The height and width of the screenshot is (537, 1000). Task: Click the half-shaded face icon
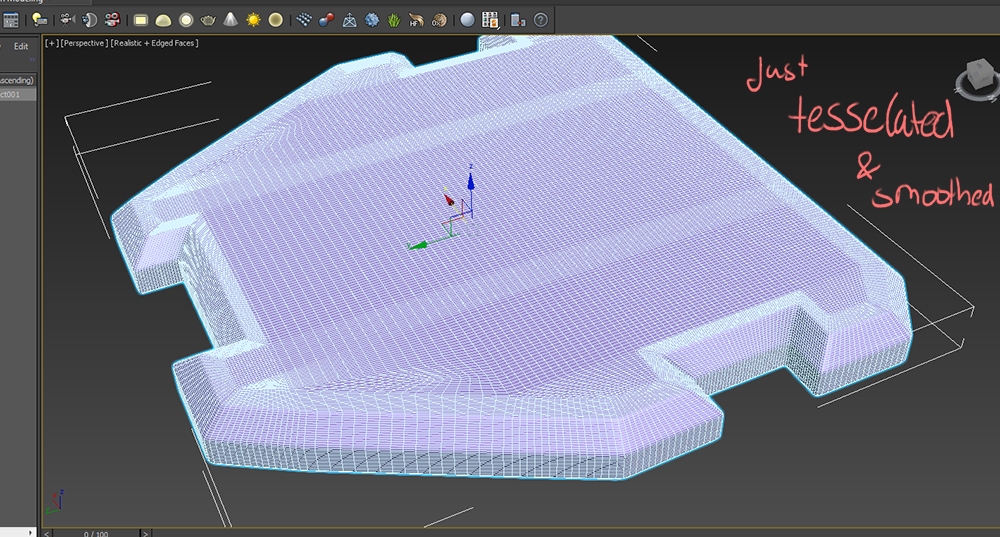(89, 20)
